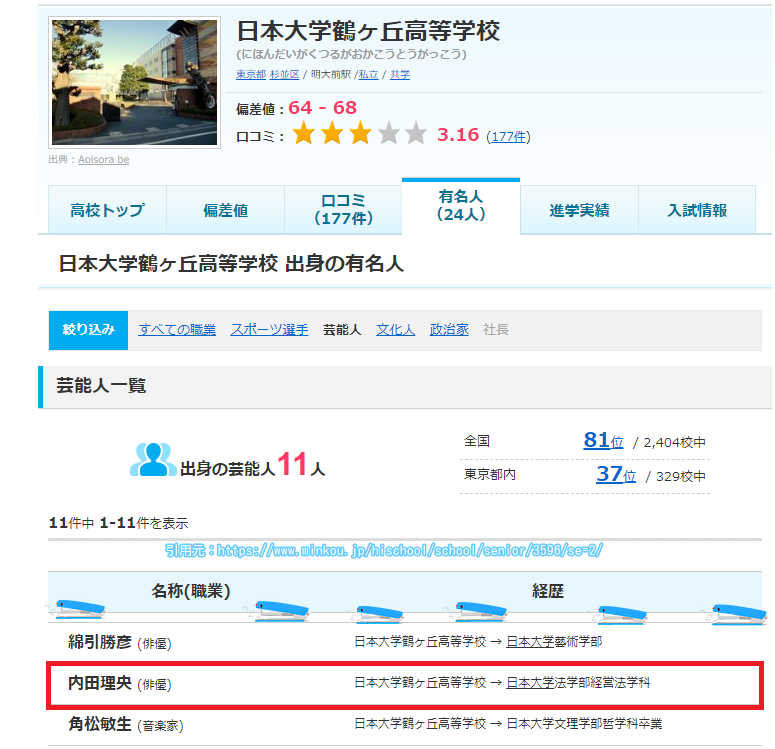
Task: Follow the 杉並区 ward link
Action: point(284,75)
